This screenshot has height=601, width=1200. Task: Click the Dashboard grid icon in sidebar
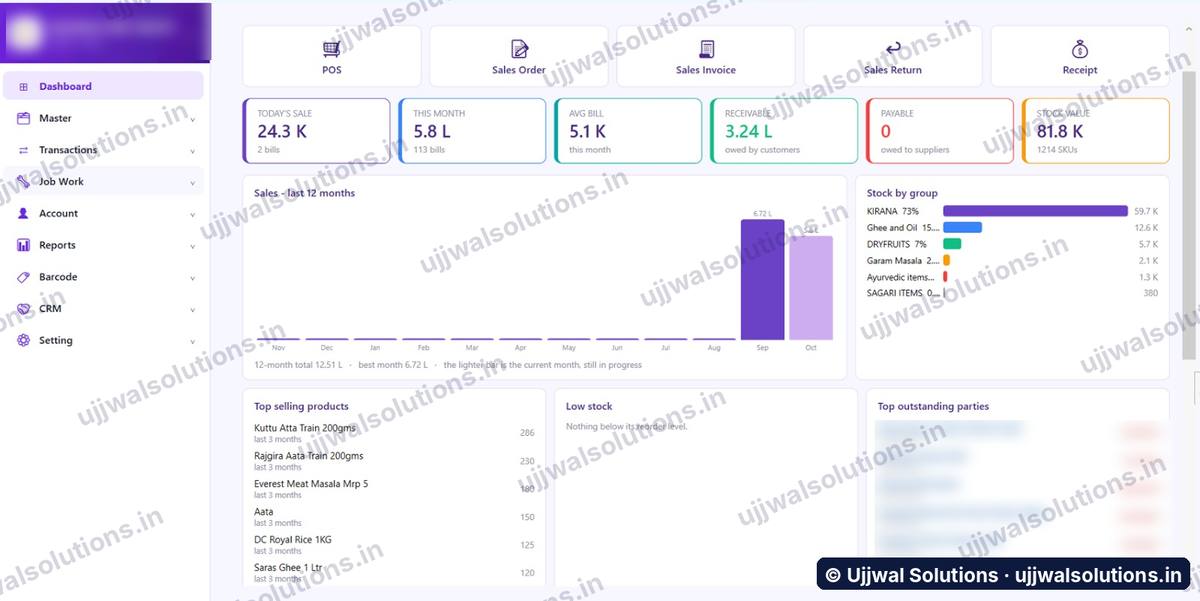click(x=23, y=87)
